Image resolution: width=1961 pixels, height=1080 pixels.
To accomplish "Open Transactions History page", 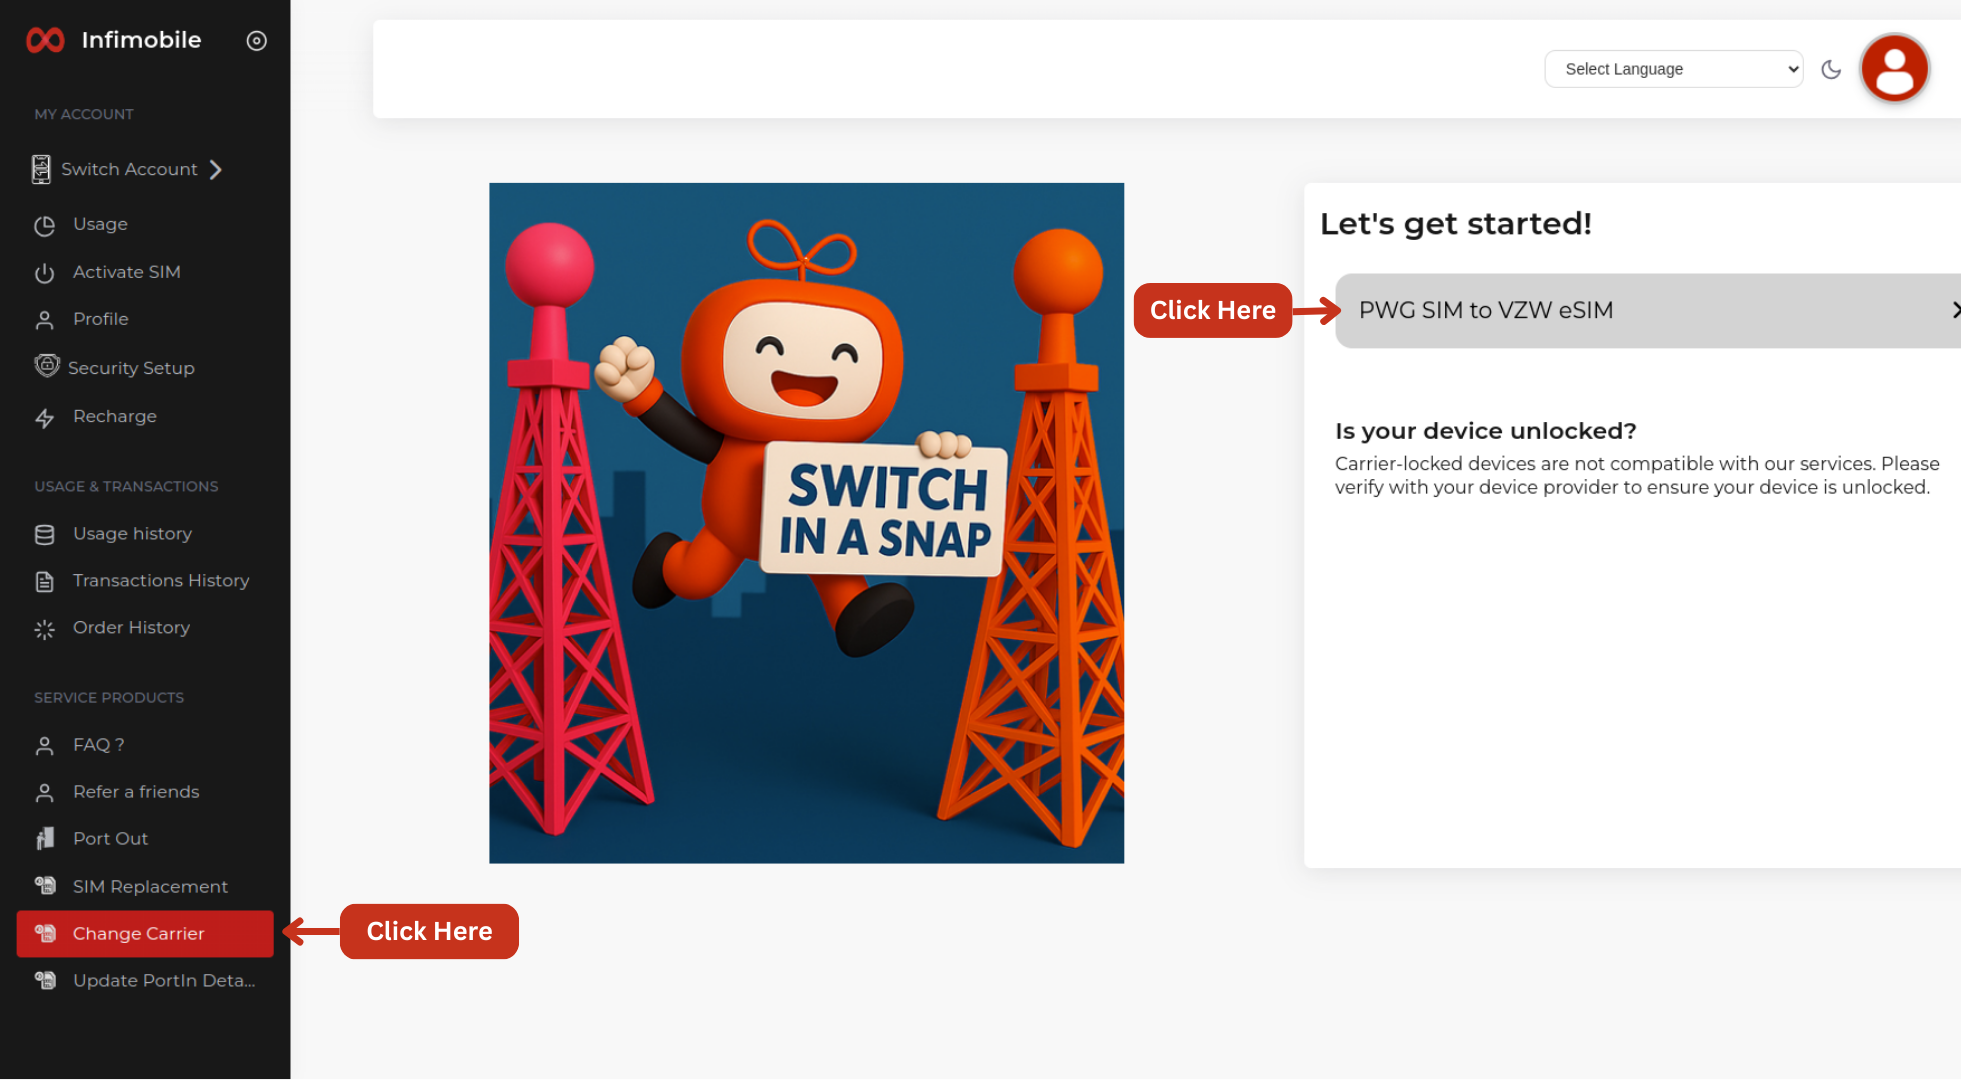I will tap(160, 581).
